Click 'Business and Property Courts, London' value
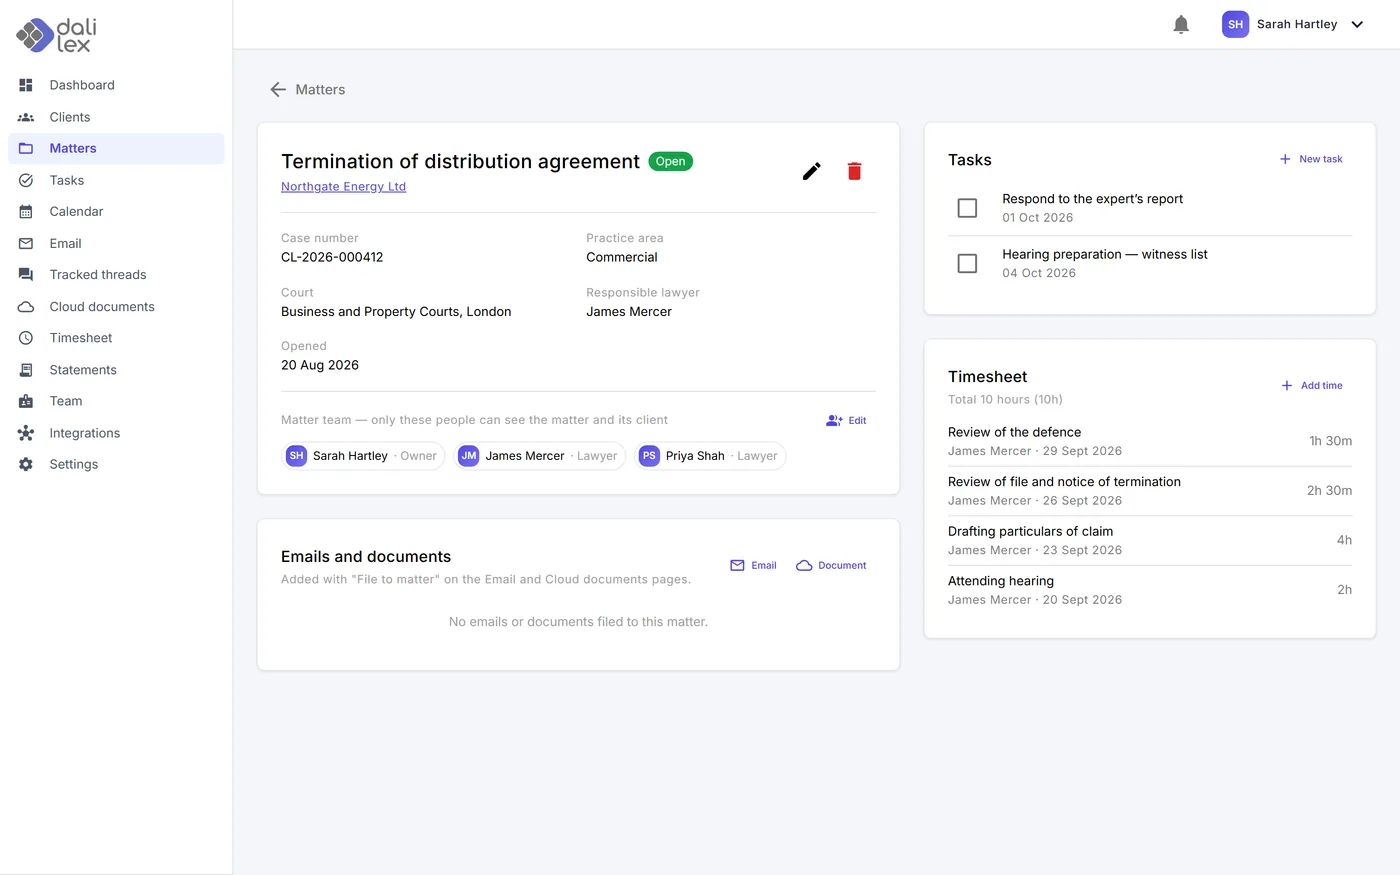Viewport: 1400px width, 875px height. pyautogui.click(x=396, y=312)
